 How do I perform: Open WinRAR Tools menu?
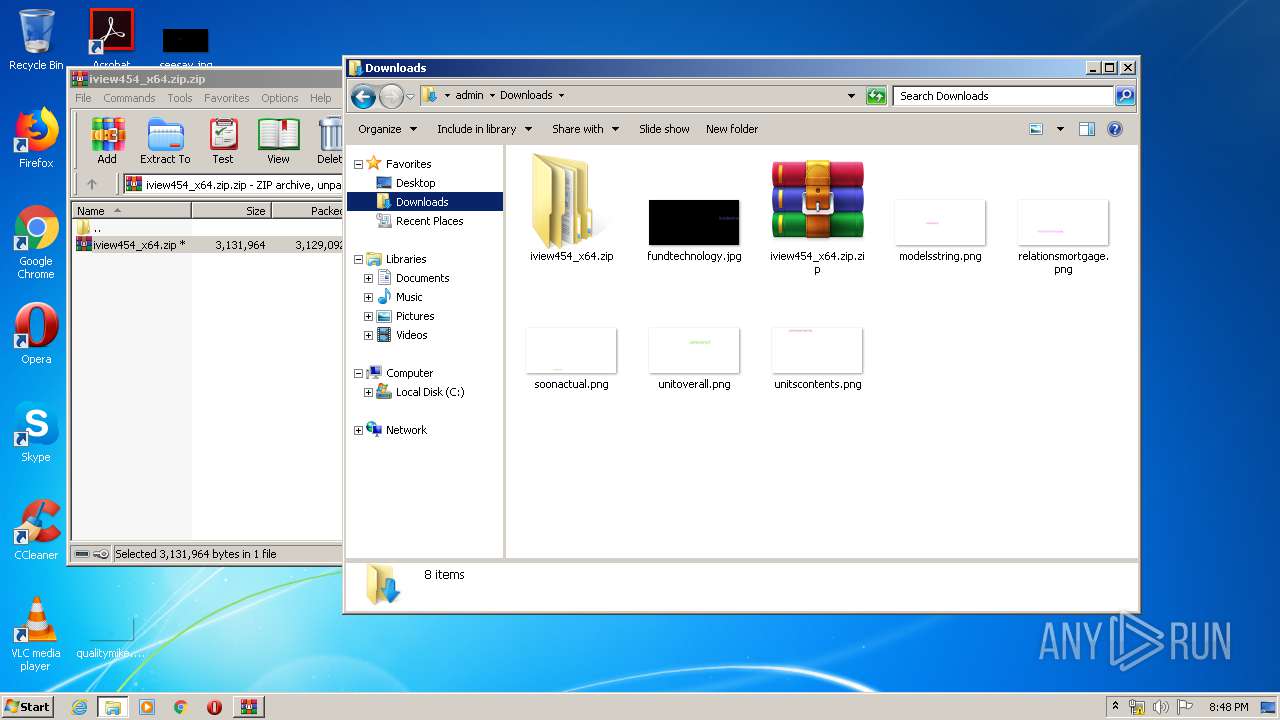pos(180,98)
